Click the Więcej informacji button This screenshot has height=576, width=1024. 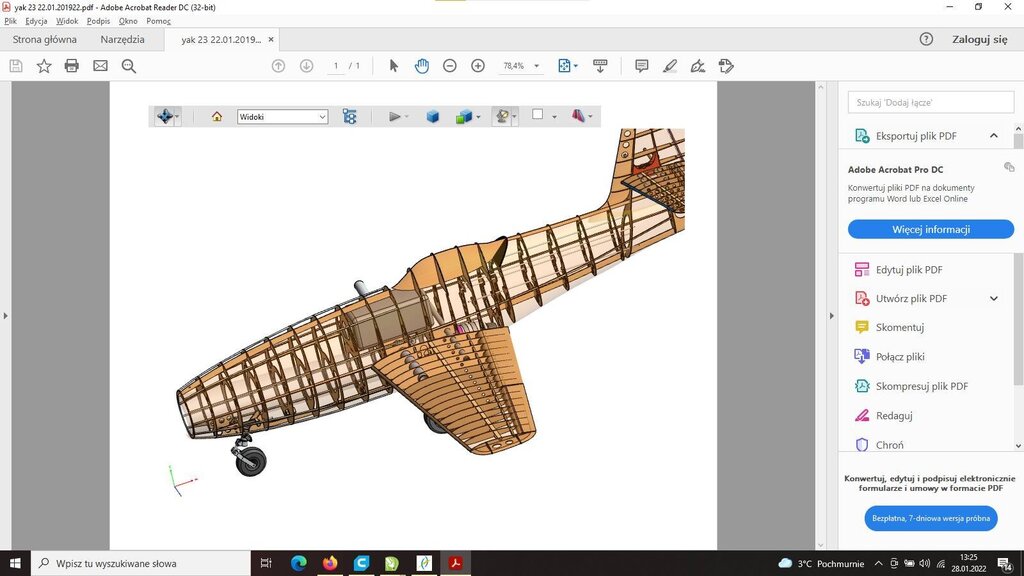point(931,229)
